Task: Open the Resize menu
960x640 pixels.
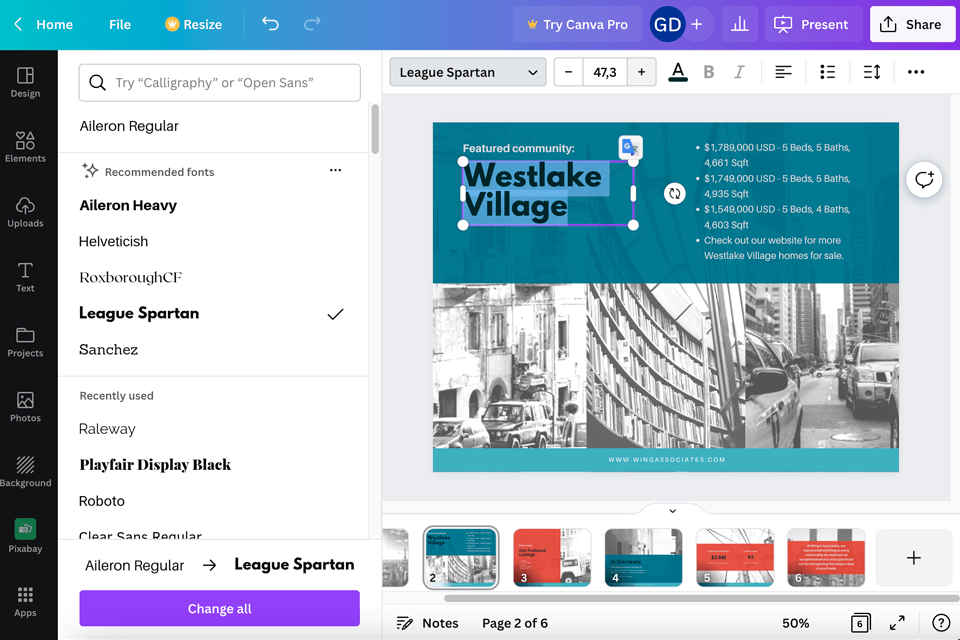Action: [193, 24]
